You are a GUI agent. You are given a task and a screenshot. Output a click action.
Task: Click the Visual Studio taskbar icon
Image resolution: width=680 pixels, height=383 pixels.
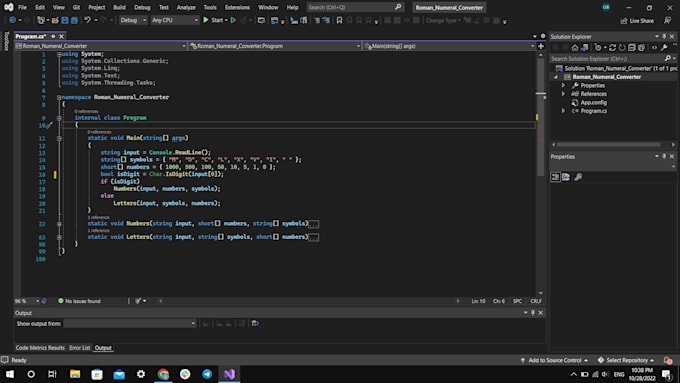click(x=229, y=374)
